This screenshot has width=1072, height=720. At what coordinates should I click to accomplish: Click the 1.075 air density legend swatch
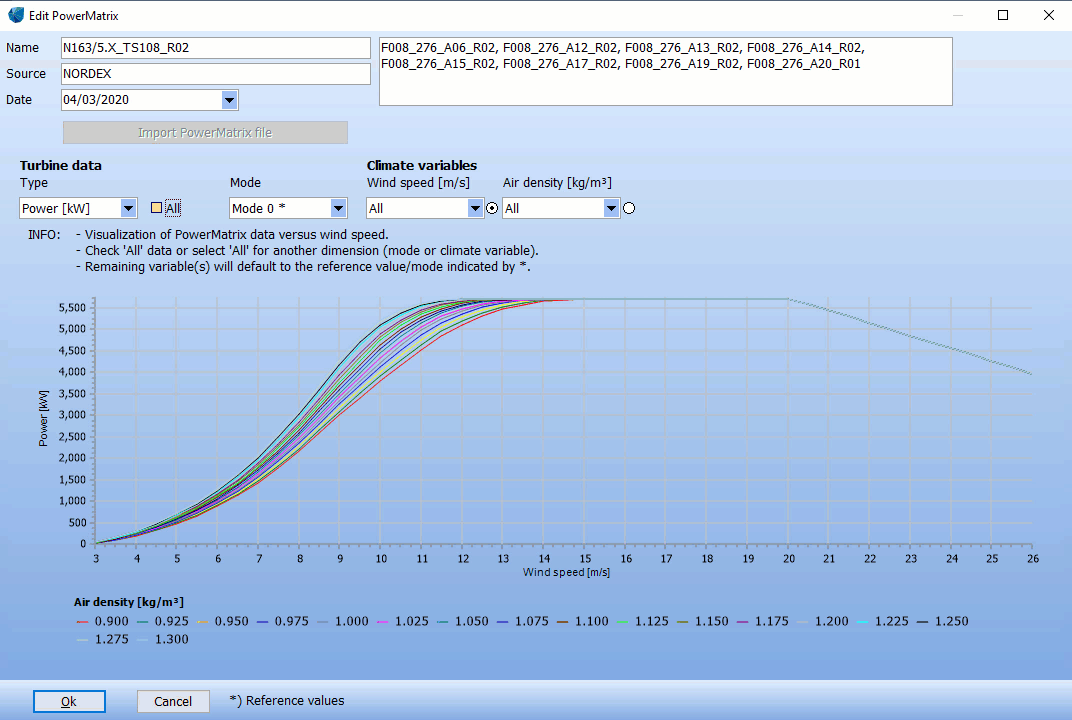point(502,622)
